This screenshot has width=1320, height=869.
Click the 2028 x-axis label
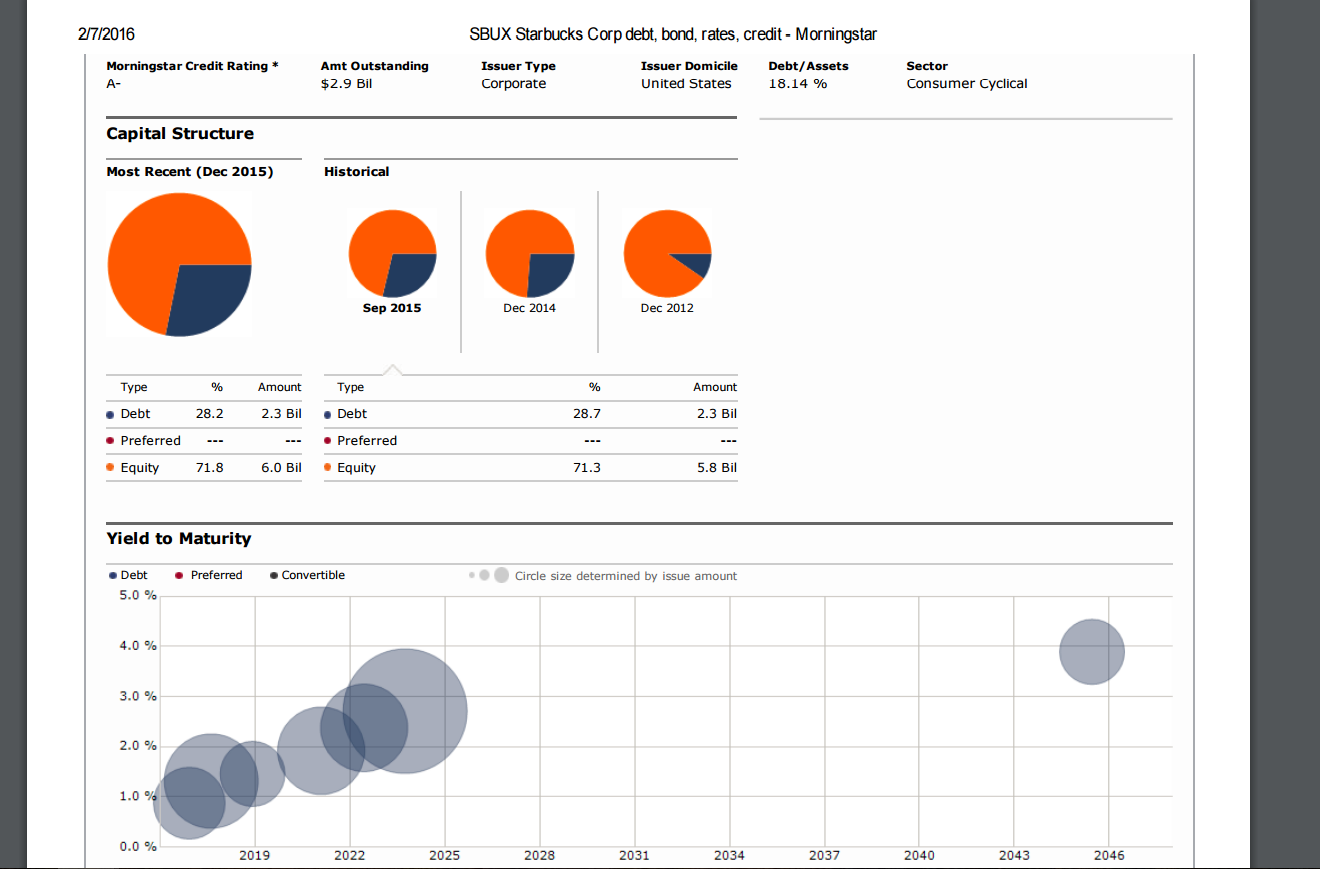click(x=539, y=855)
